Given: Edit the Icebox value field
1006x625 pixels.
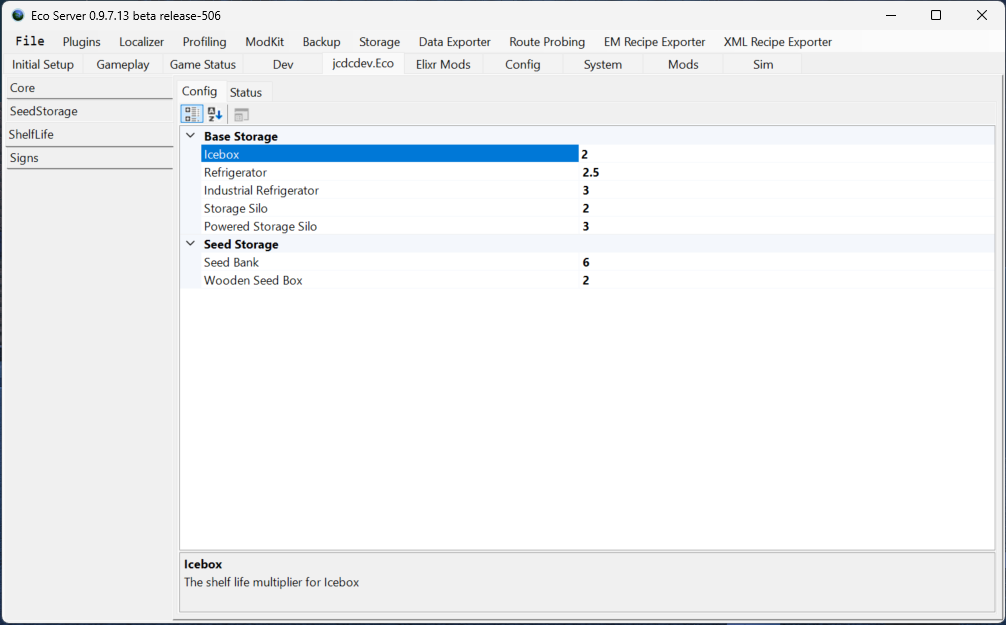Looking at the screenshot, I should [x=787, y=154].
